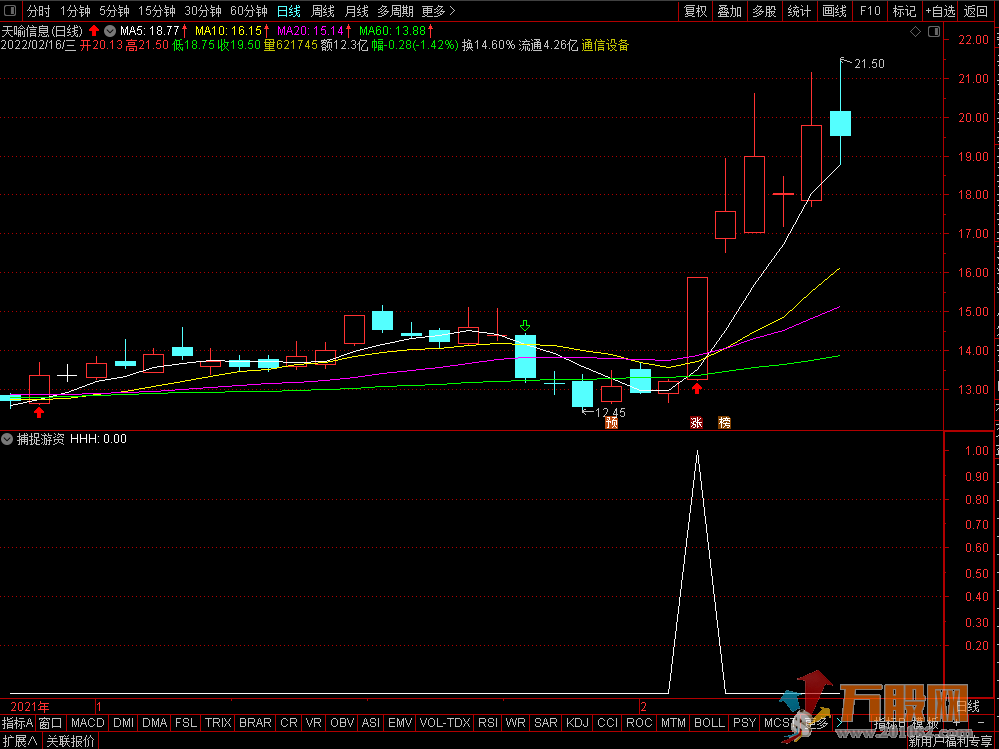Viewport: 999px width, 749px height.
Task: Toggle the right side panel icon
Action: point(935,32)
